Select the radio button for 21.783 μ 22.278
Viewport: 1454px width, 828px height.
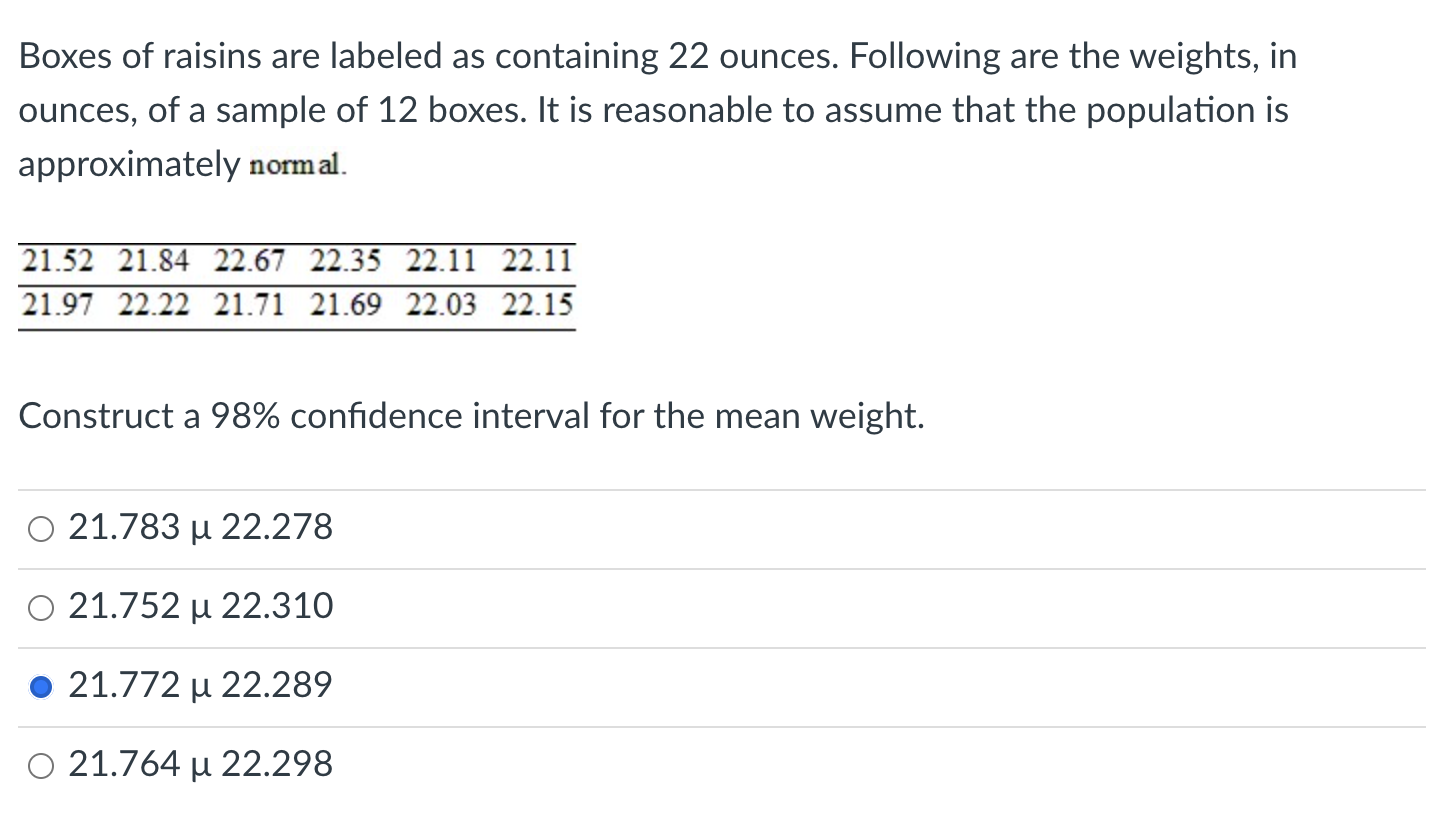pos(40,528)
